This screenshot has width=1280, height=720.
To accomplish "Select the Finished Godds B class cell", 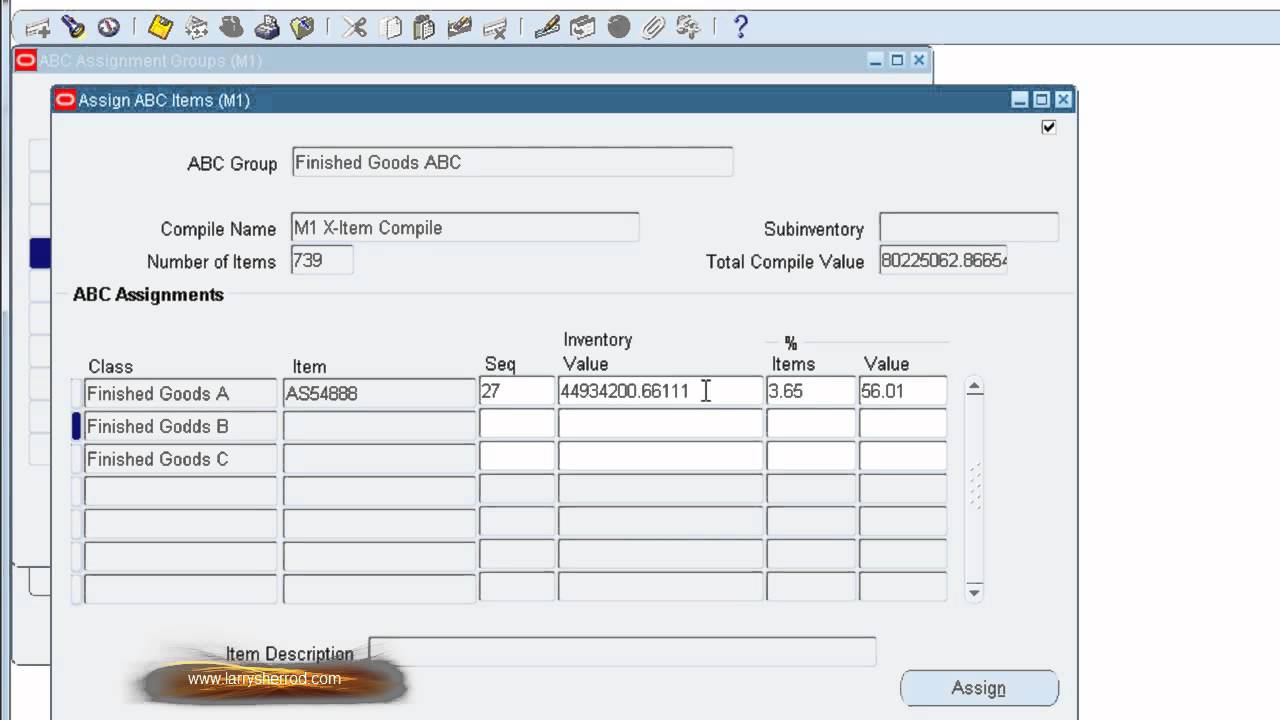I will [180, 426].
